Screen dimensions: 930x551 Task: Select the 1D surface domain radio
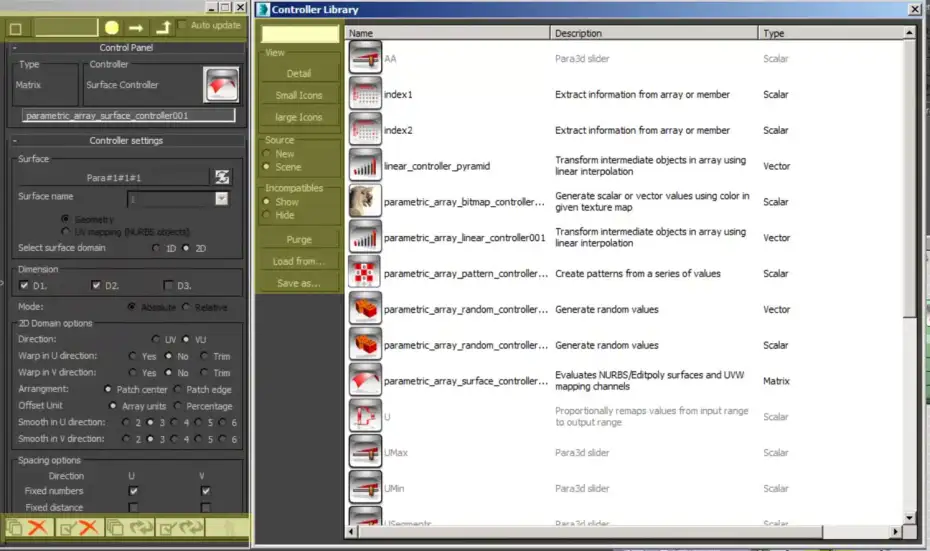pos(156,248)
